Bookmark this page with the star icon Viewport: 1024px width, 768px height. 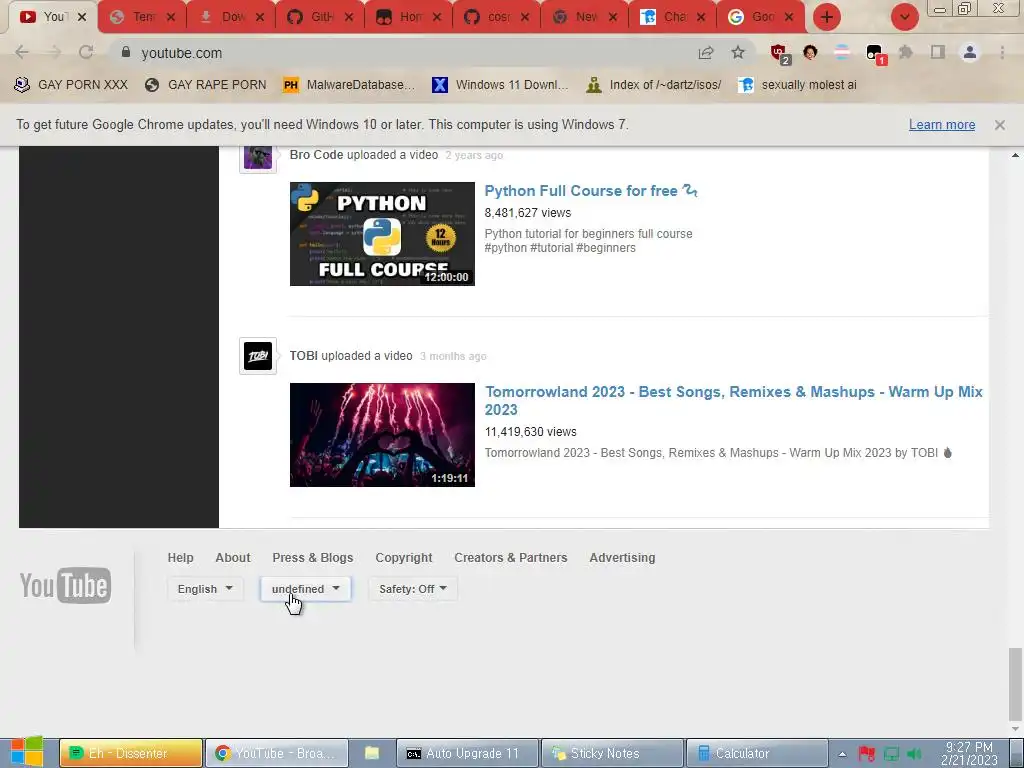tap(738, 52)
